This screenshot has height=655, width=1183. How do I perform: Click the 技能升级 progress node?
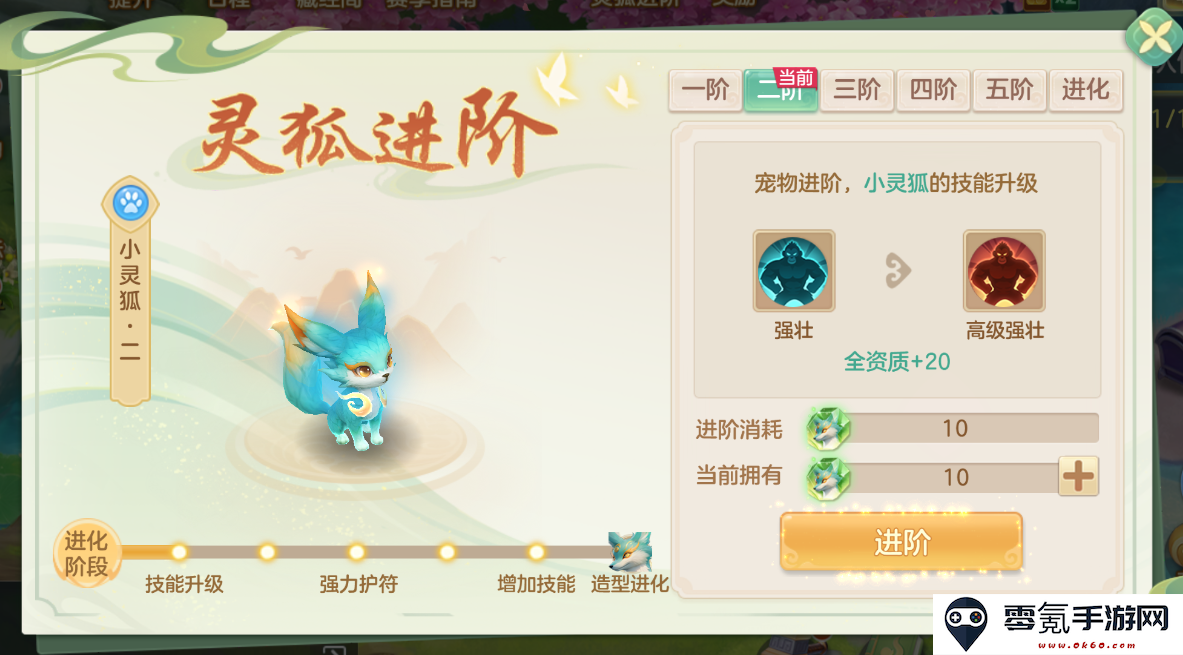(179, 552)
